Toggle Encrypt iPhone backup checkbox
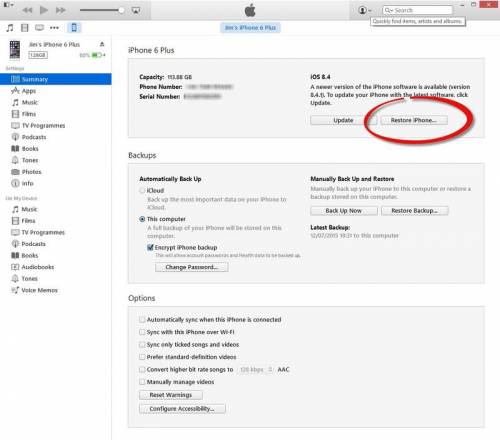The height and width of the screenshot is (440, 500). click(x=150, y=247)
